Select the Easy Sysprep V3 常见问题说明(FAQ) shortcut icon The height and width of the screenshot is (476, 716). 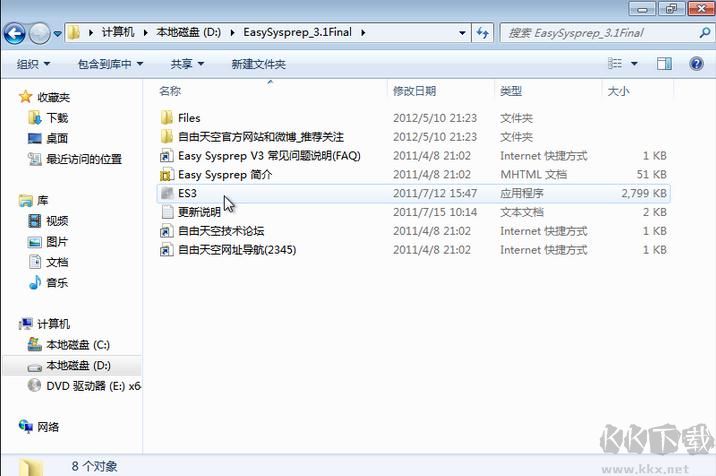(167, 156)
